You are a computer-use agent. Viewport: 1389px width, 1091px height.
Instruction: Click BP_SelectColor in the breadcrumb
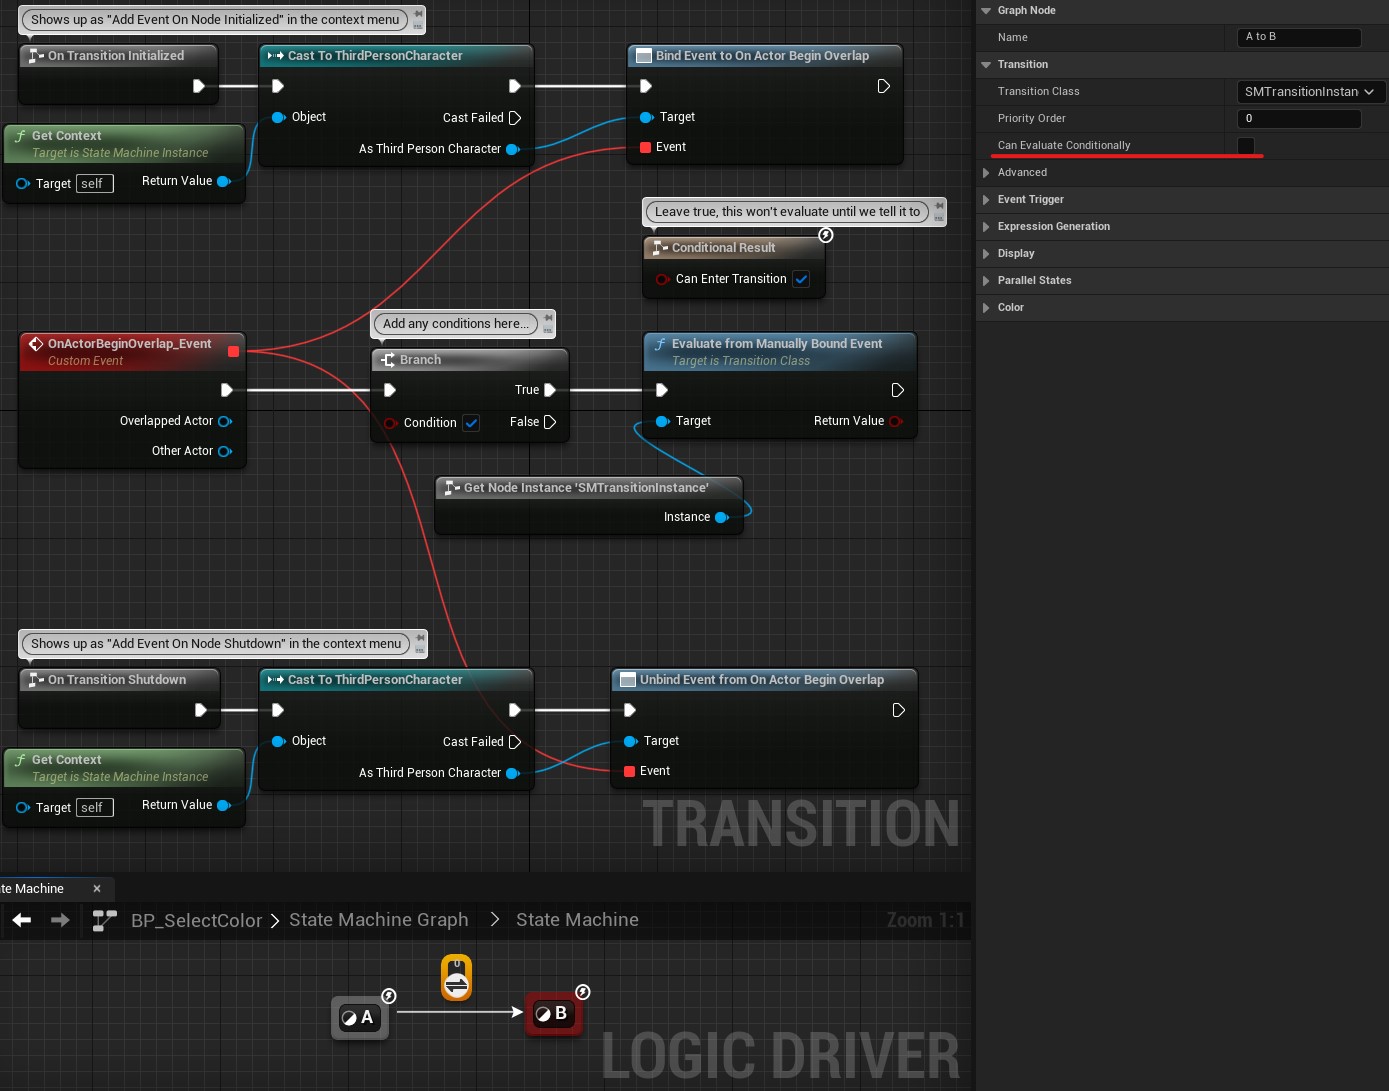coord(196,920)
